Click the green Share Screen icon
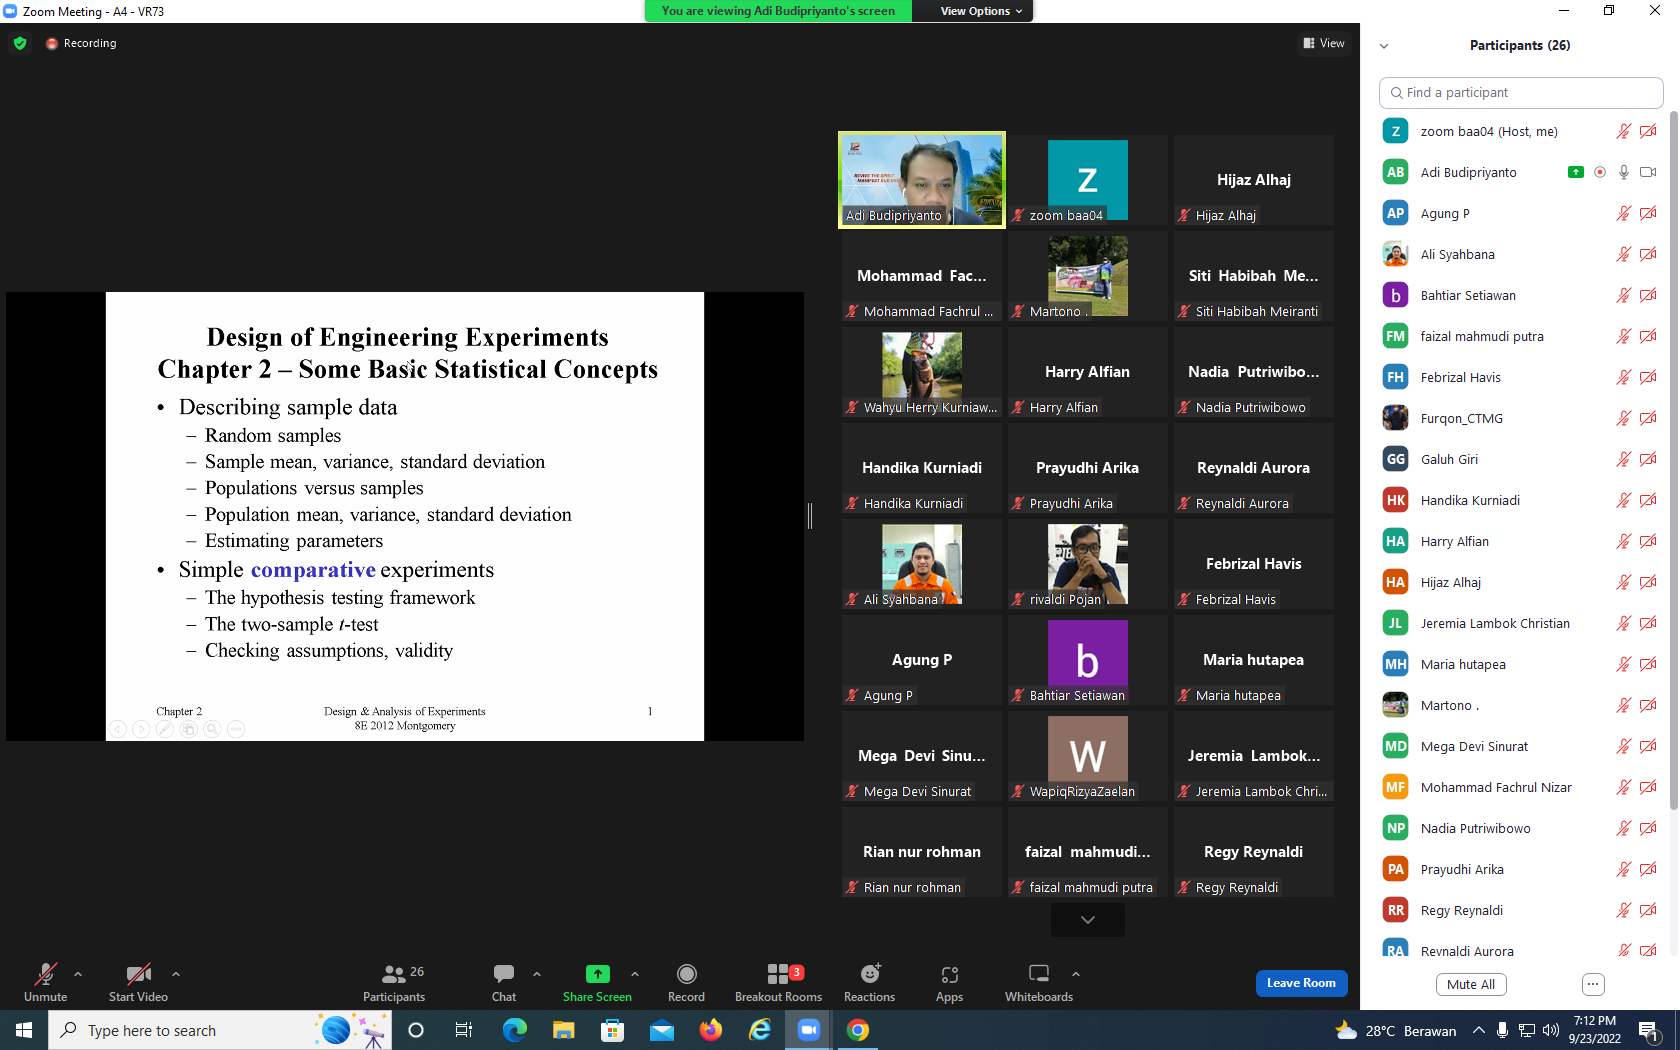This screenshot has height=1050, width=1680. (x=597, y=973)
